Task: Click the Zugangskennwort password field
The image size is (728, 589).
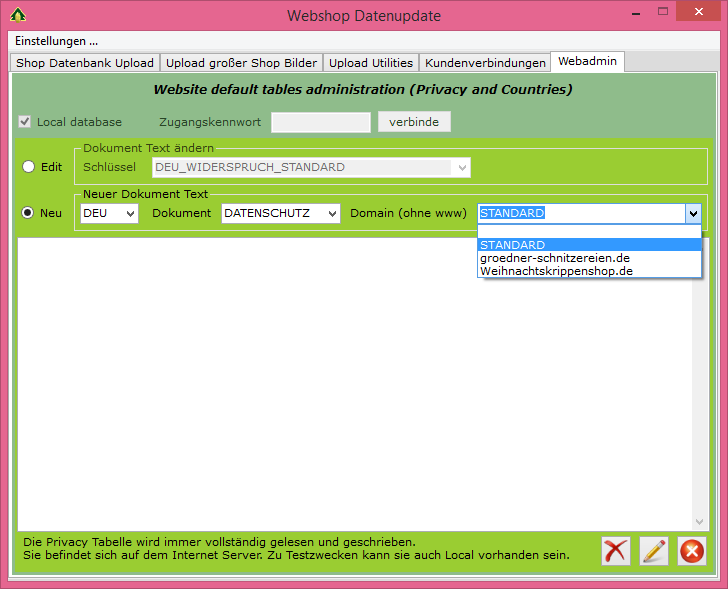Action: 320,122
